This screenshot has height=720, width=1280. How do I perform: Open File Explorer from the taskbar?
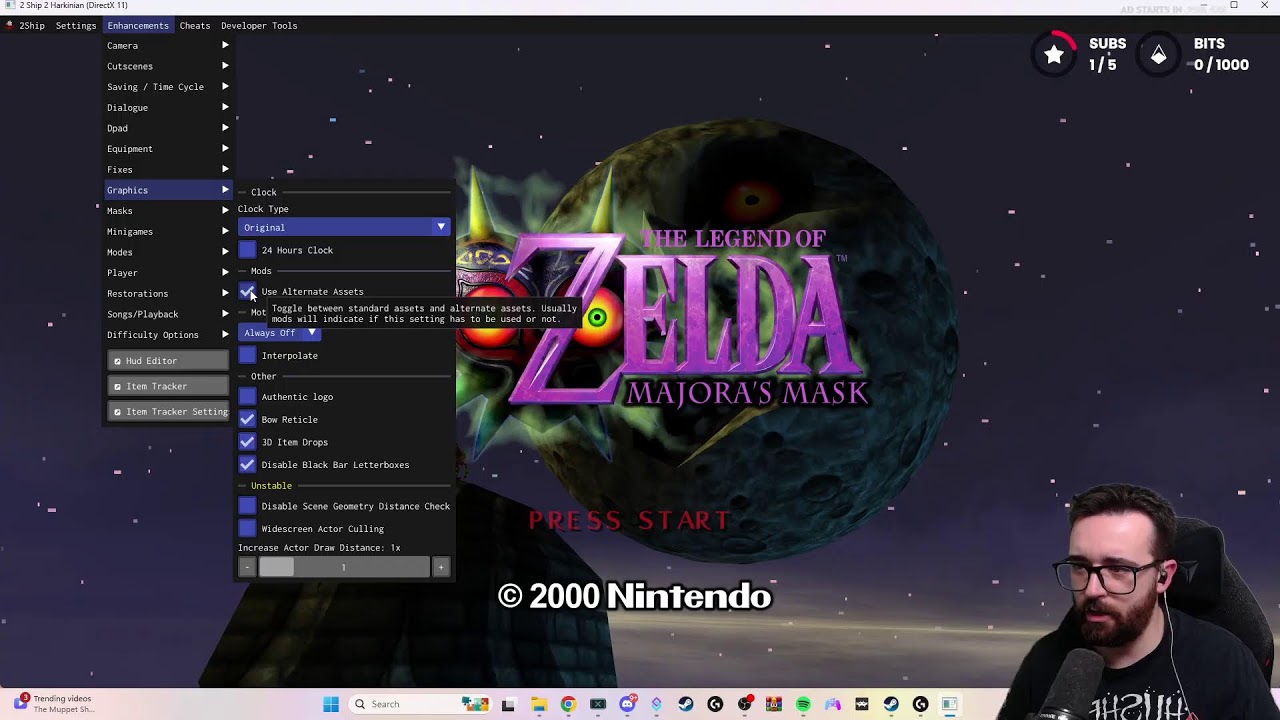(x=538, y=704)
